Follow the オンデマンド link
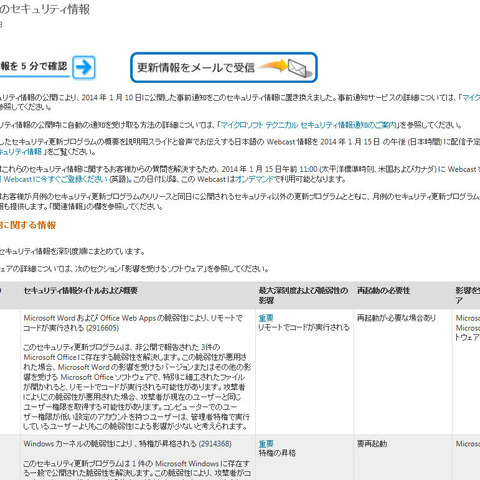This screenshot has height=480, width=480. point(254,179)
